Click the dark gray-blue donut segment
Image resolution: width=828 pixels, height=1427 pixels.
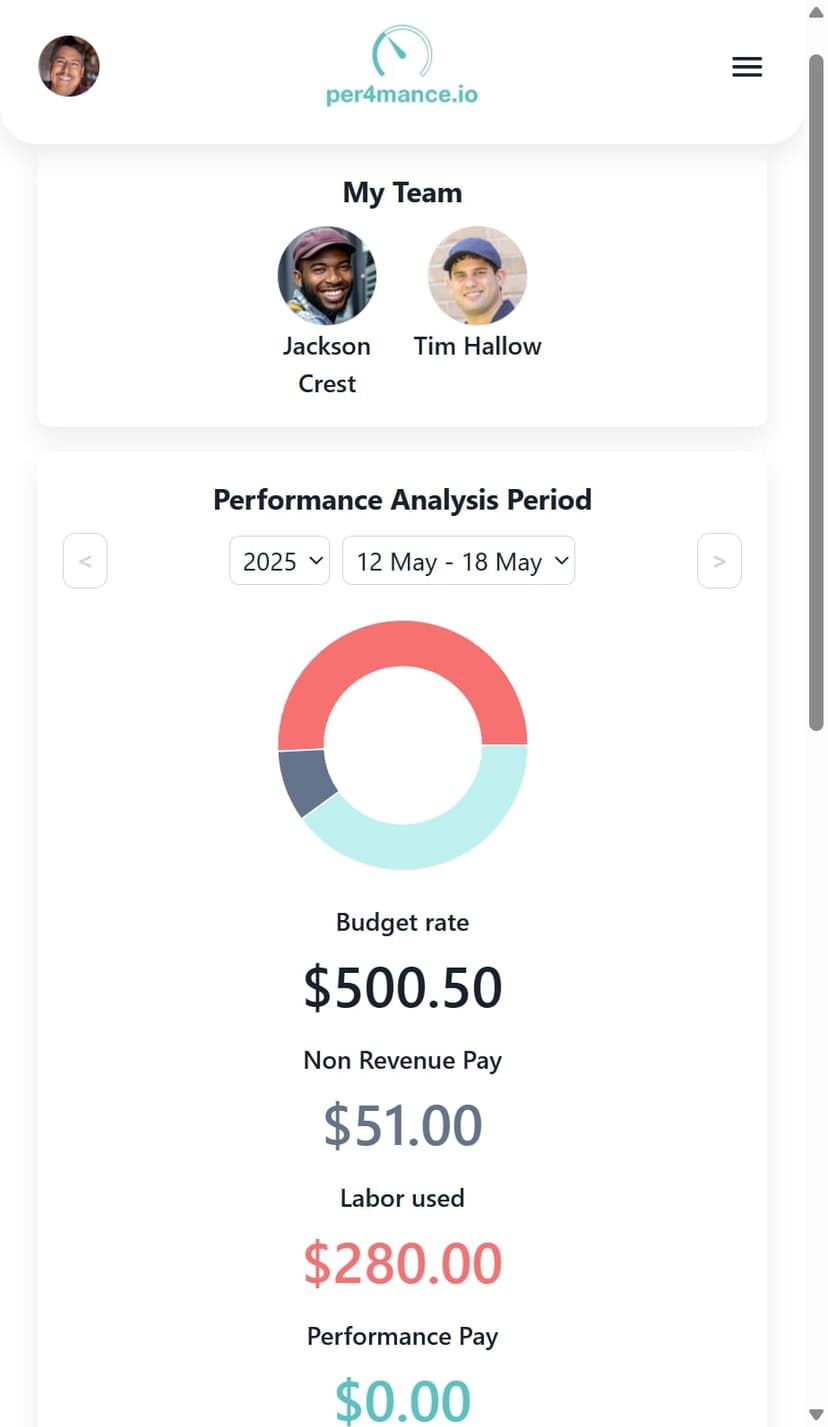pyautogui.click(x=302, y=781)
